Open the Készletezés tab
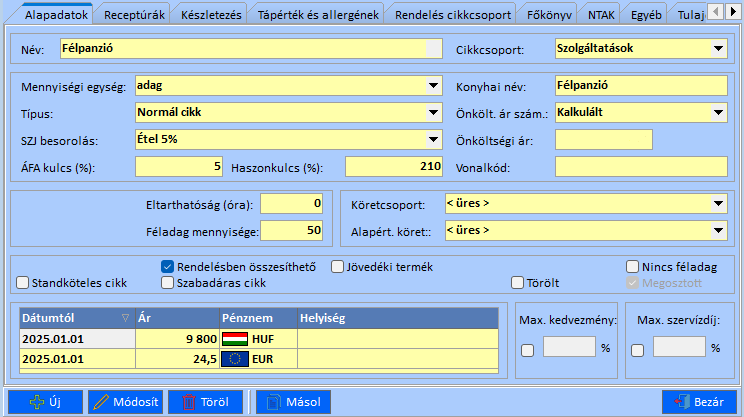 211,15
